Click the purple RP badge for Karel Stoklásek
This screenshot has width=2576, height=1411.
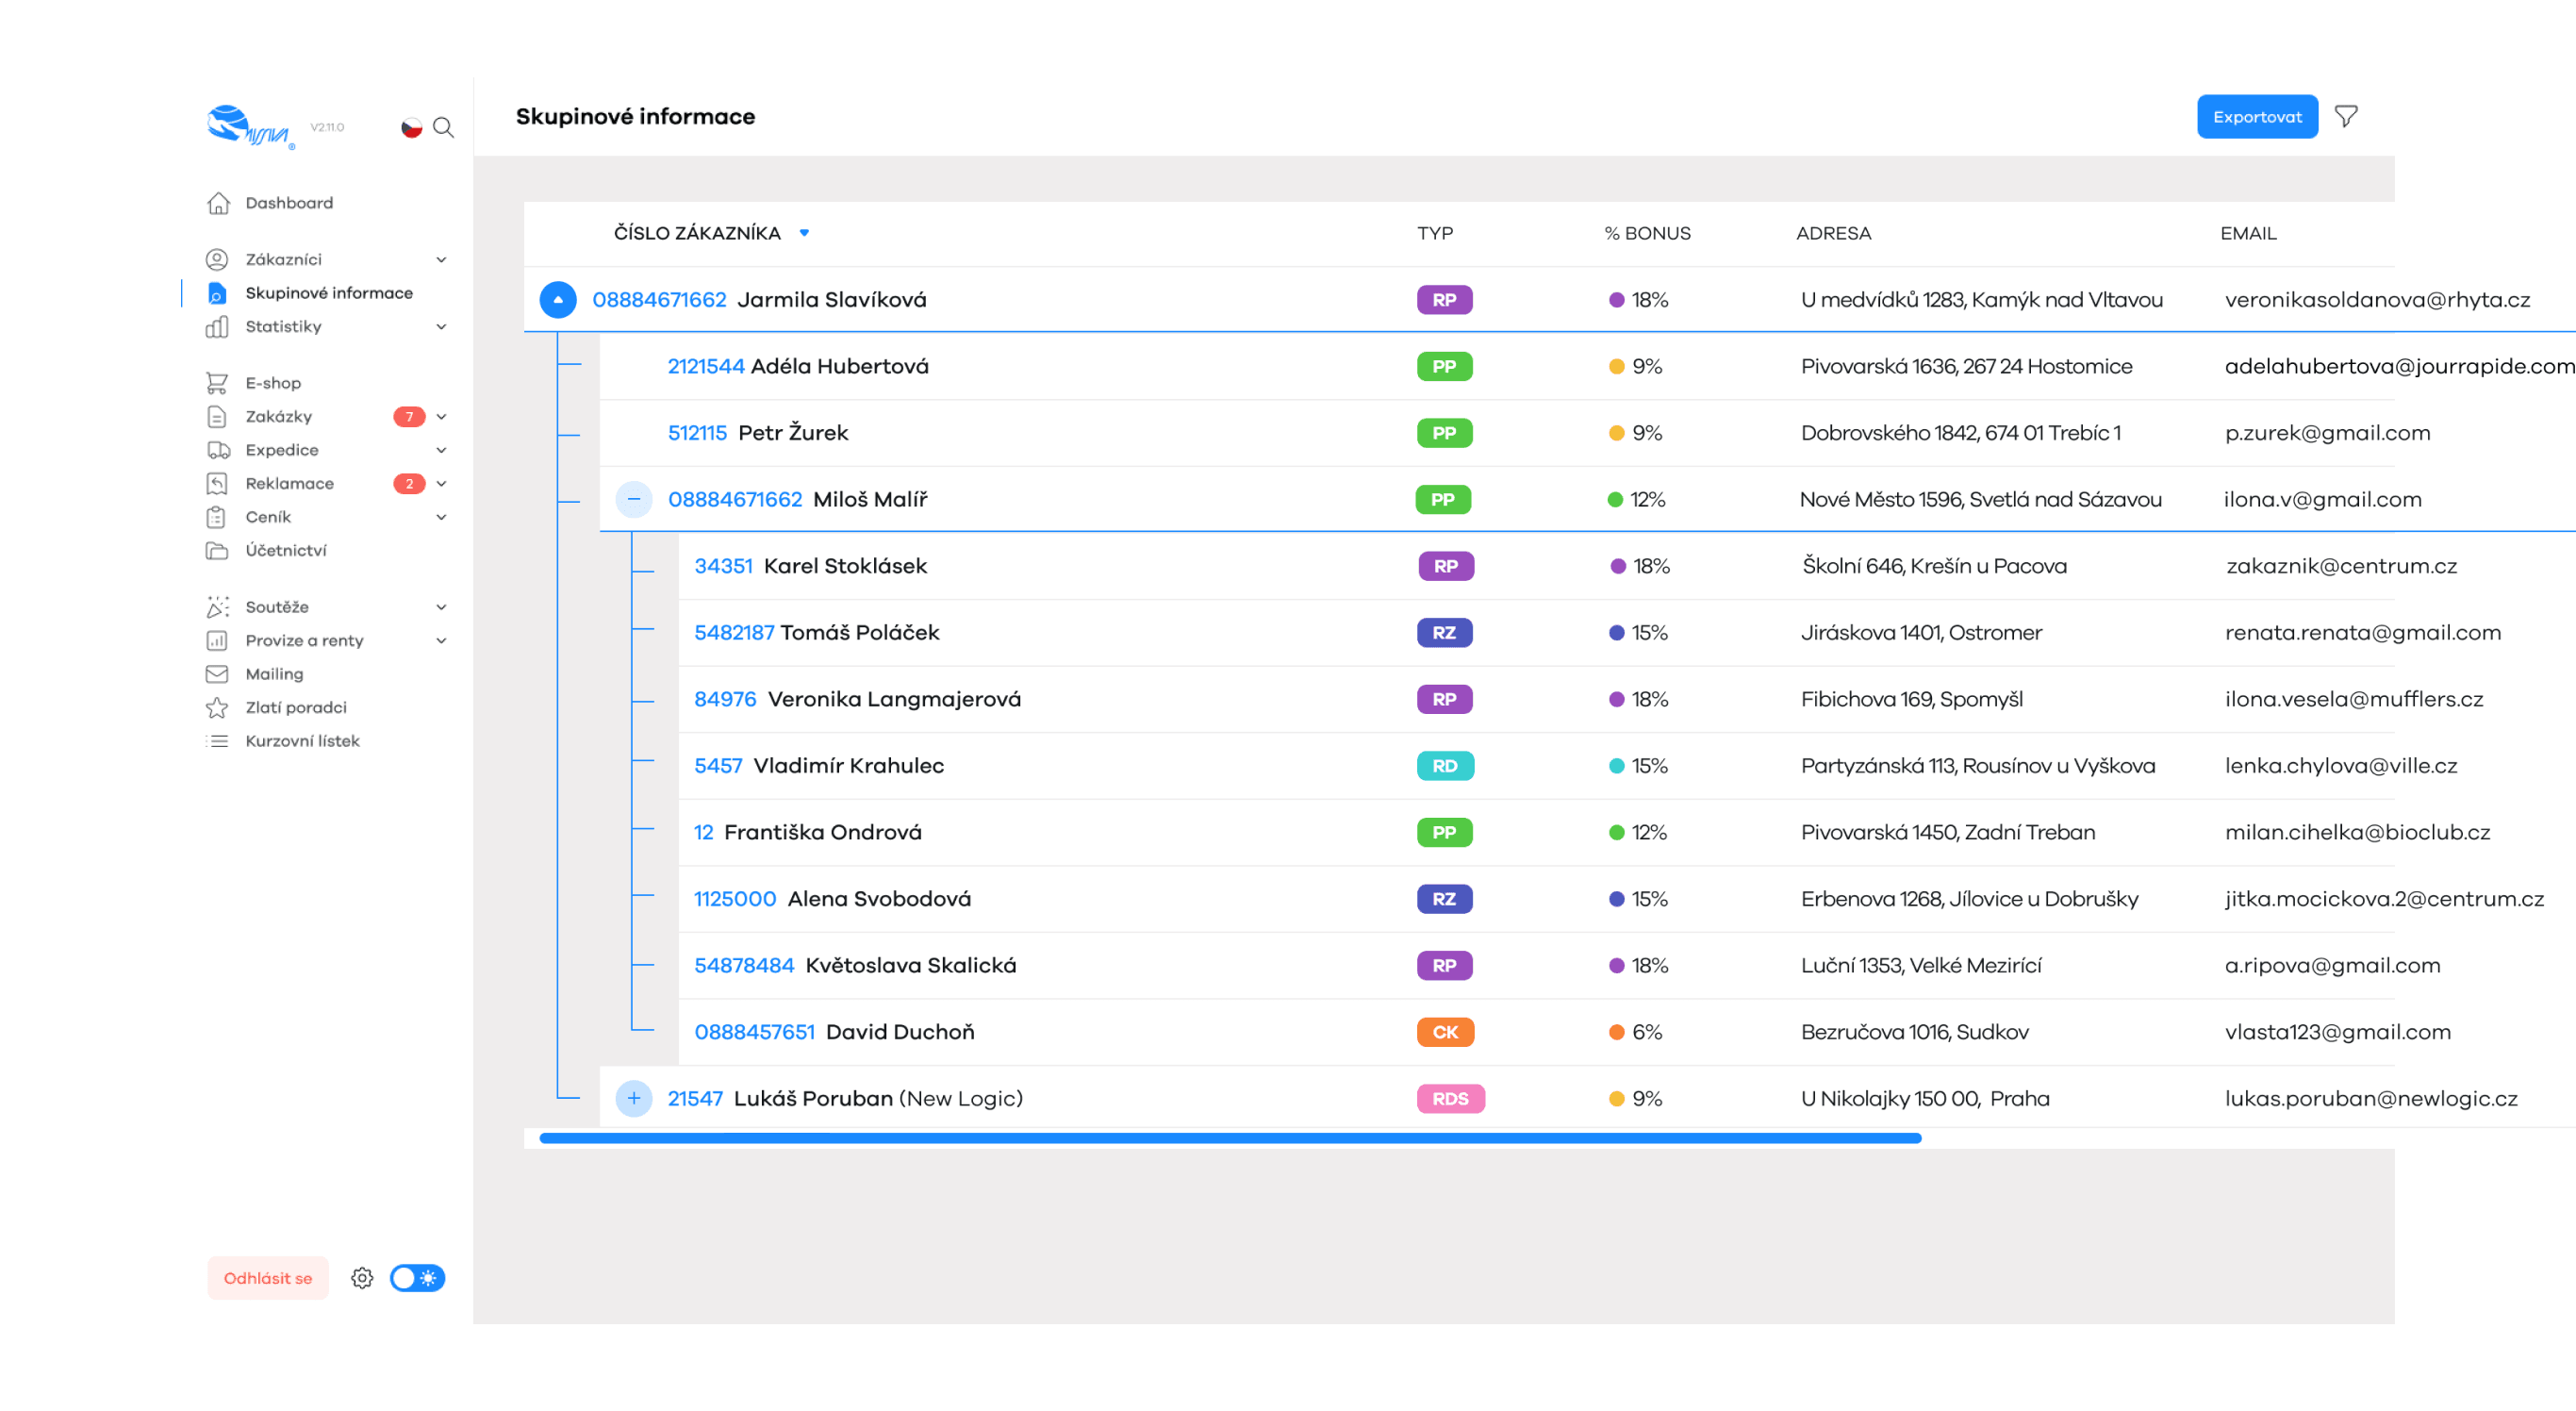(1445, 566)
